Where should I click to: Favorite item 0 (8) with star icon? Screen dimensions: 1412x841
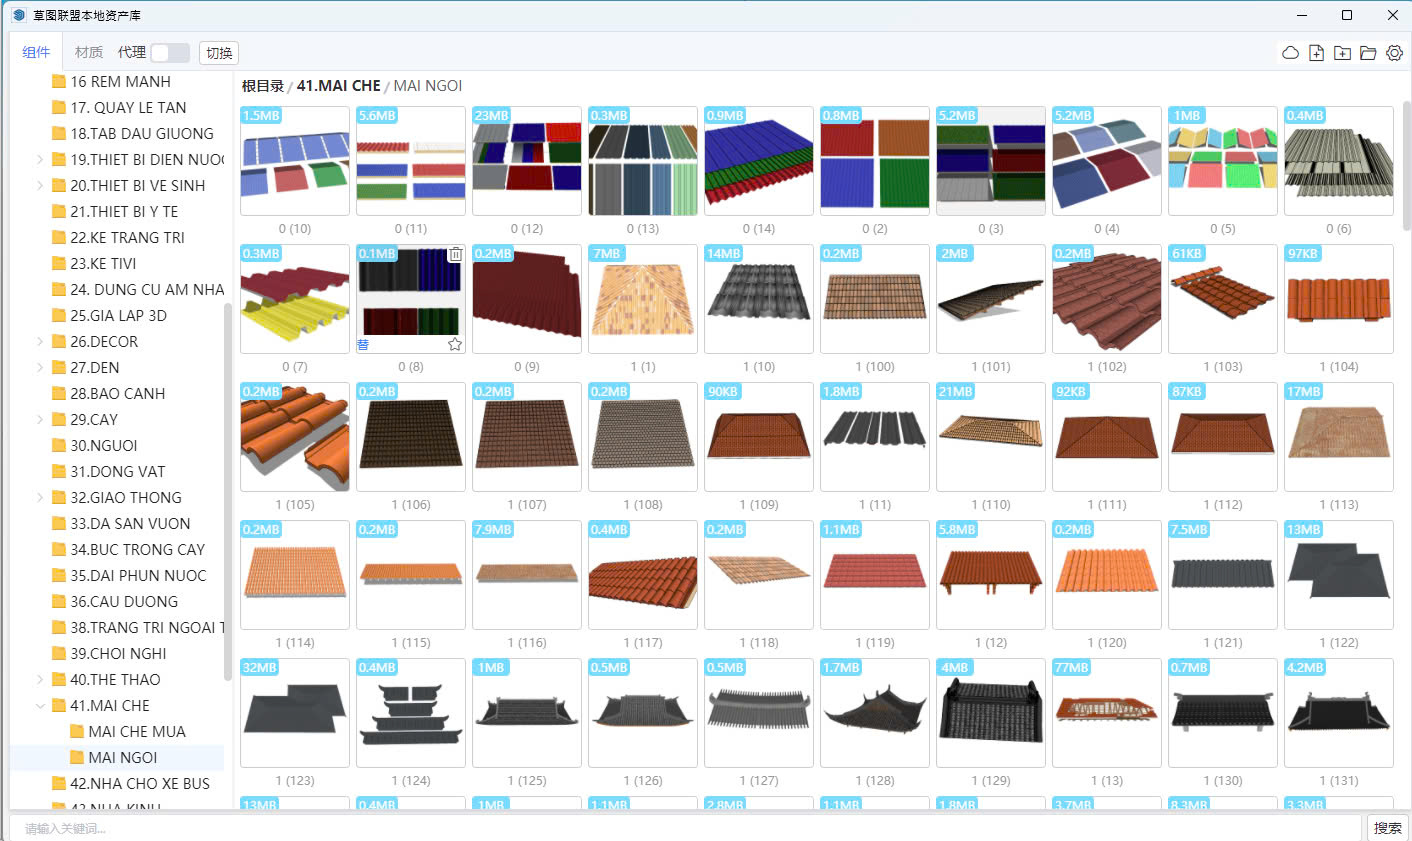click(x=455, y=344)
